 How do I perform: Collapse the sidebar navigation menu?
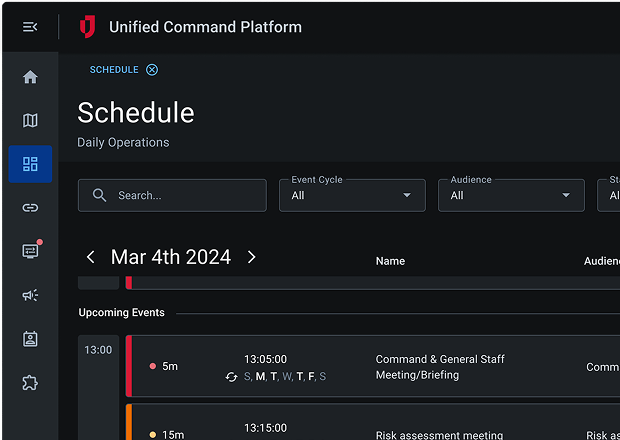tap(30, 27)
